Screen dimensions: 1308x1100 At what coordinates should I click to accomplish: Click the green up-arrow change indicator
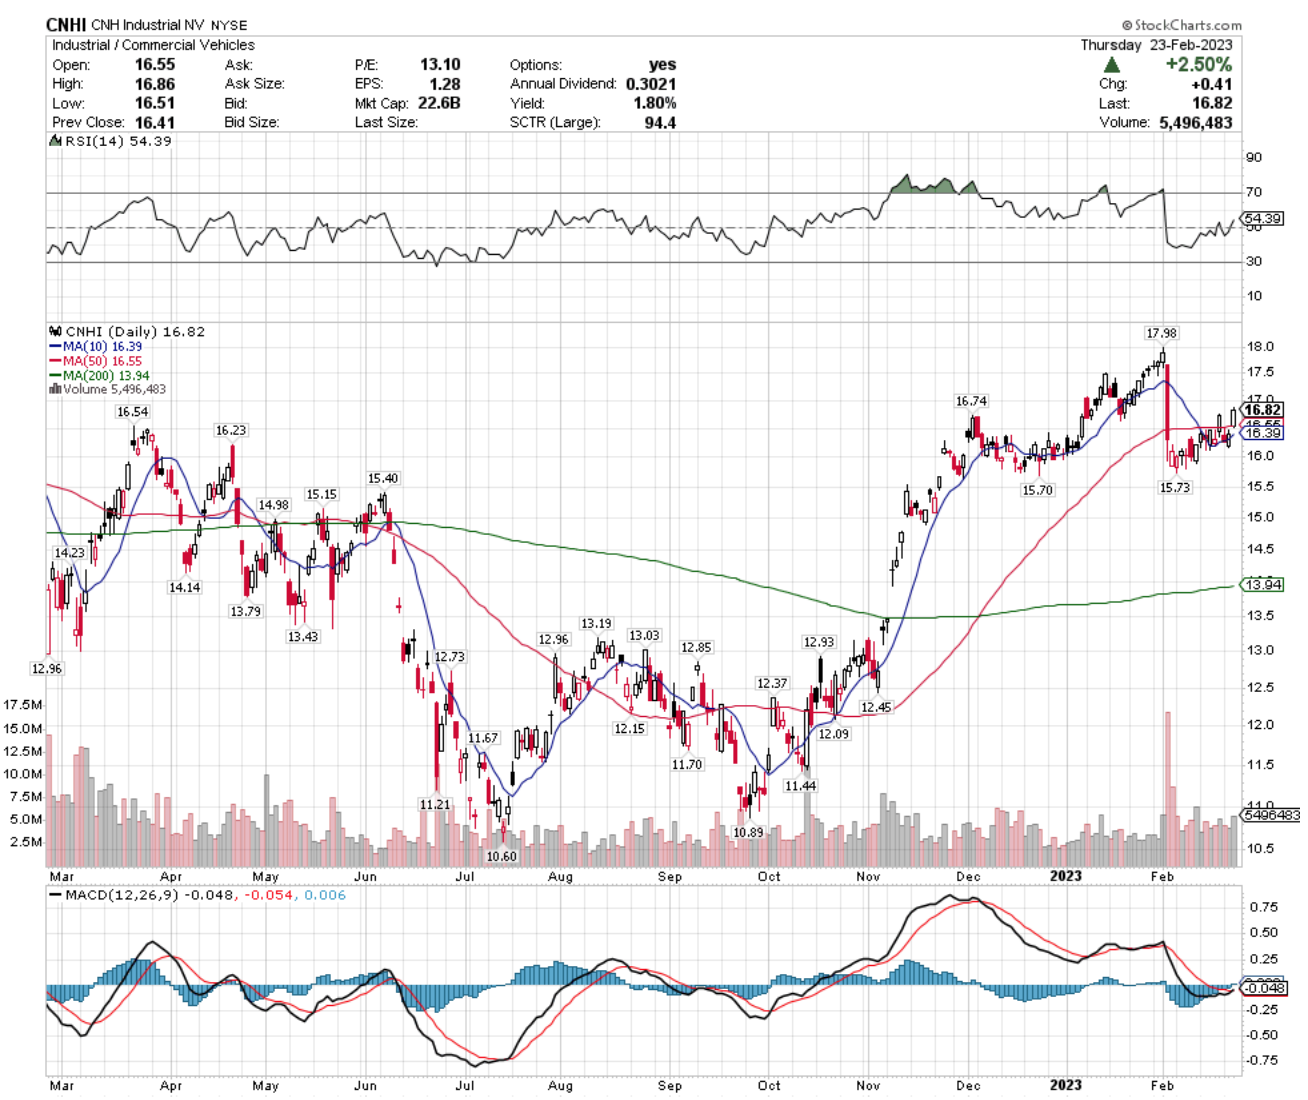pyautogui.click(x=1111, y=64)
